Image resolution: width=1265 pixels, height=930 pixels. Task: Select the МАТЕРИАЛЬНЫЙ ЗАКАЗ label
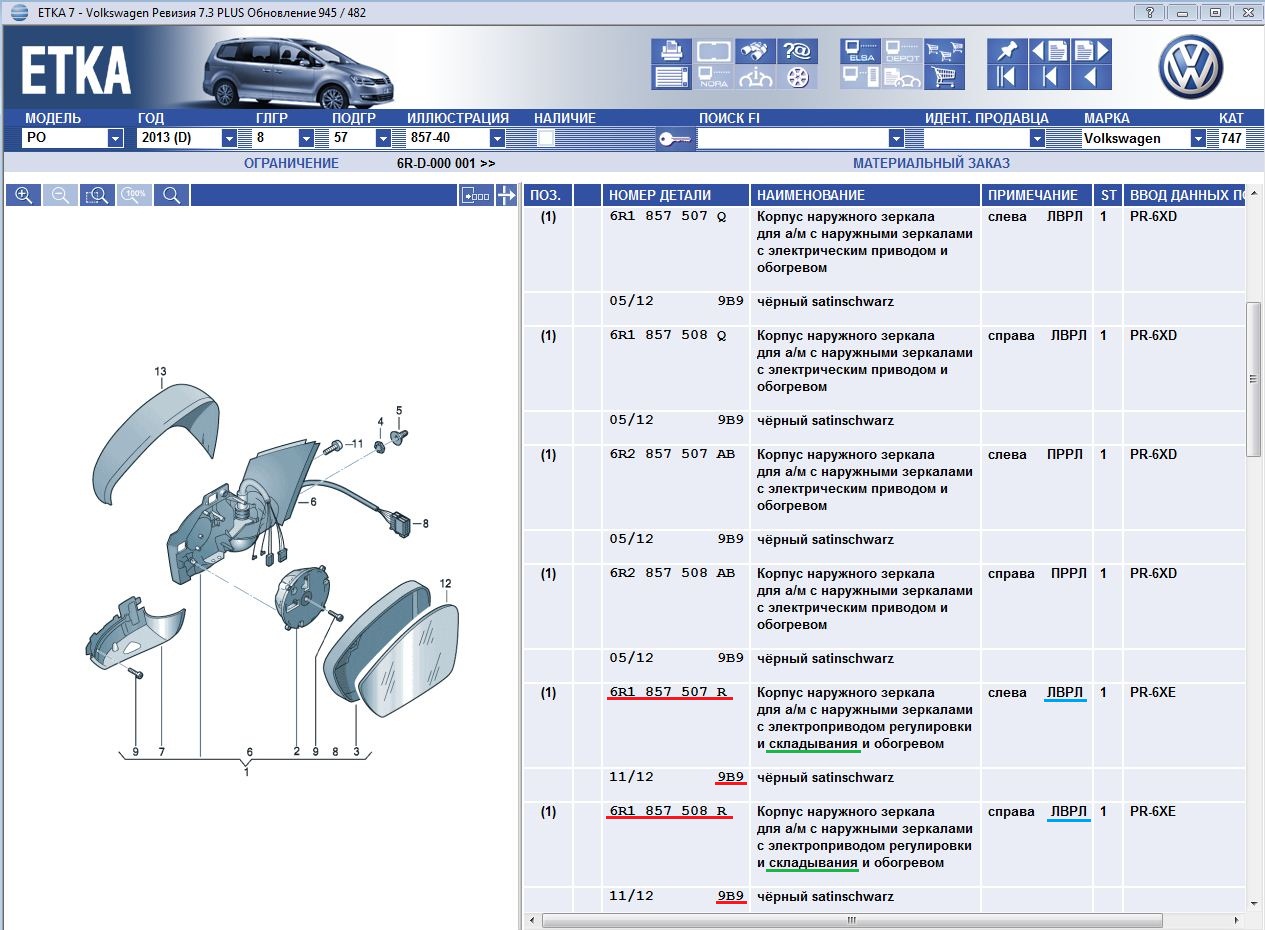coord(931,163)
